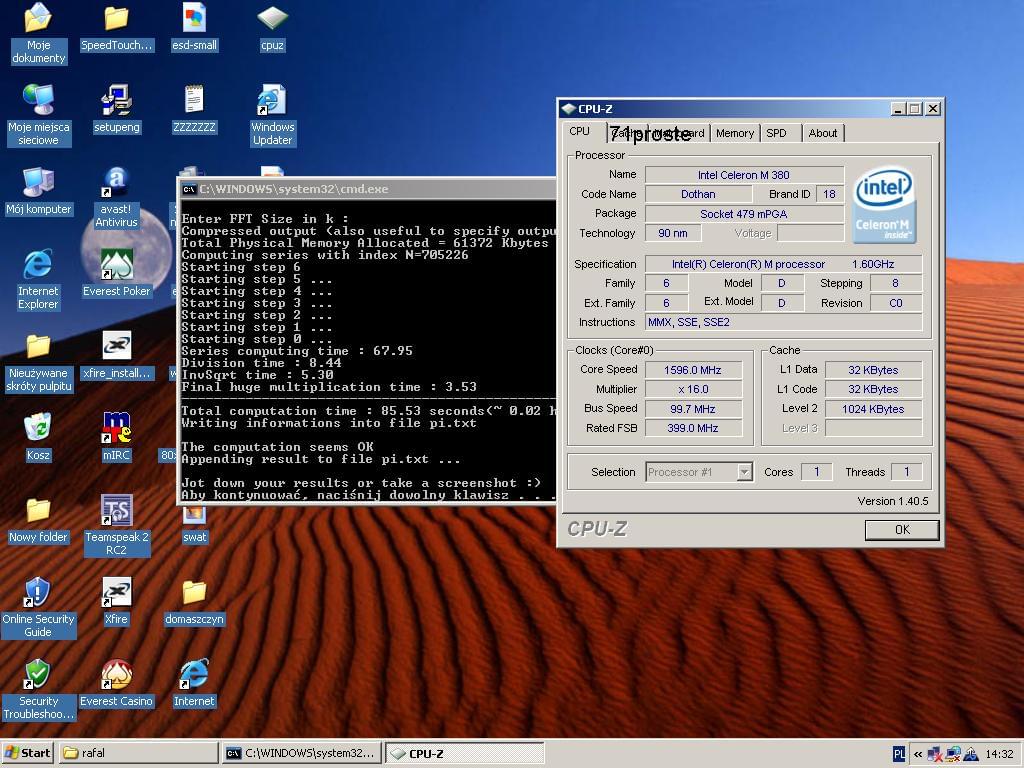1024x768 pixels.
Task: Open the Kosz recycle bin
Action: pos(38,436)
